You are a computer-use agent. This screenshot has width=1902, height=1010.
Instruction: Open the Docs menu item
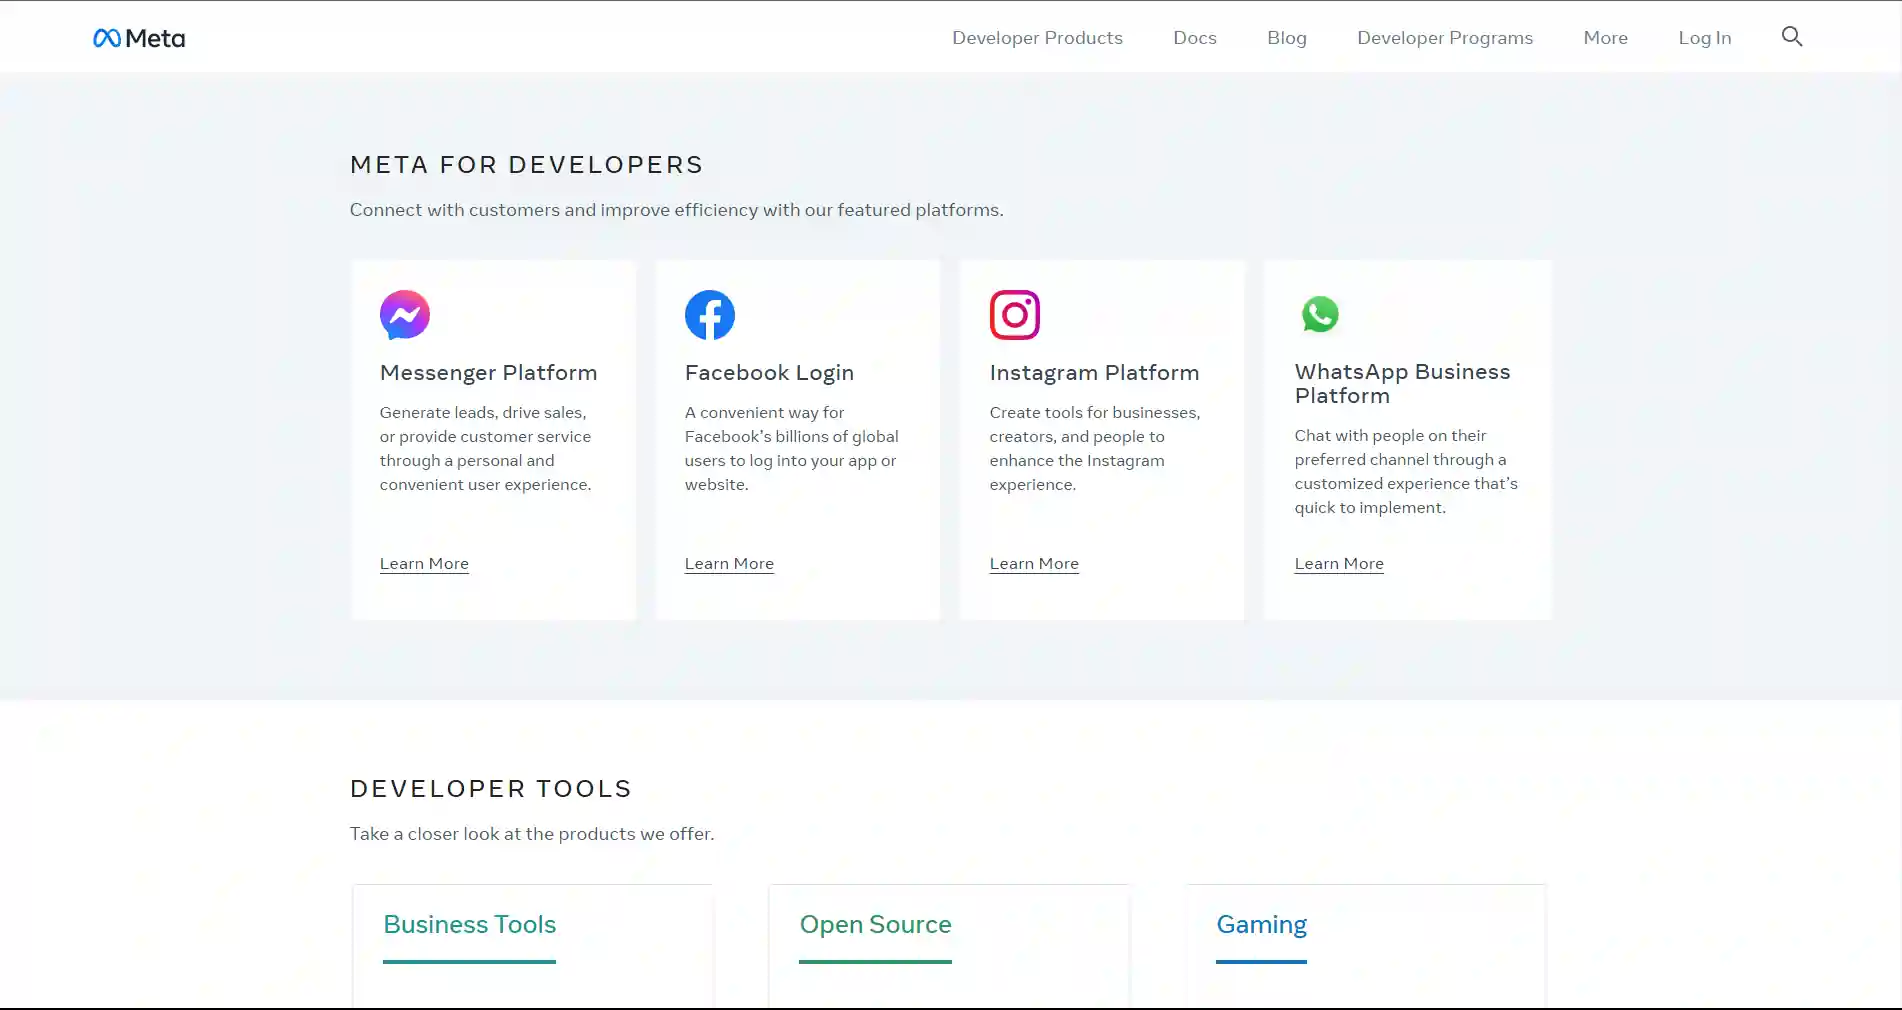click(x=1195, y=38)
